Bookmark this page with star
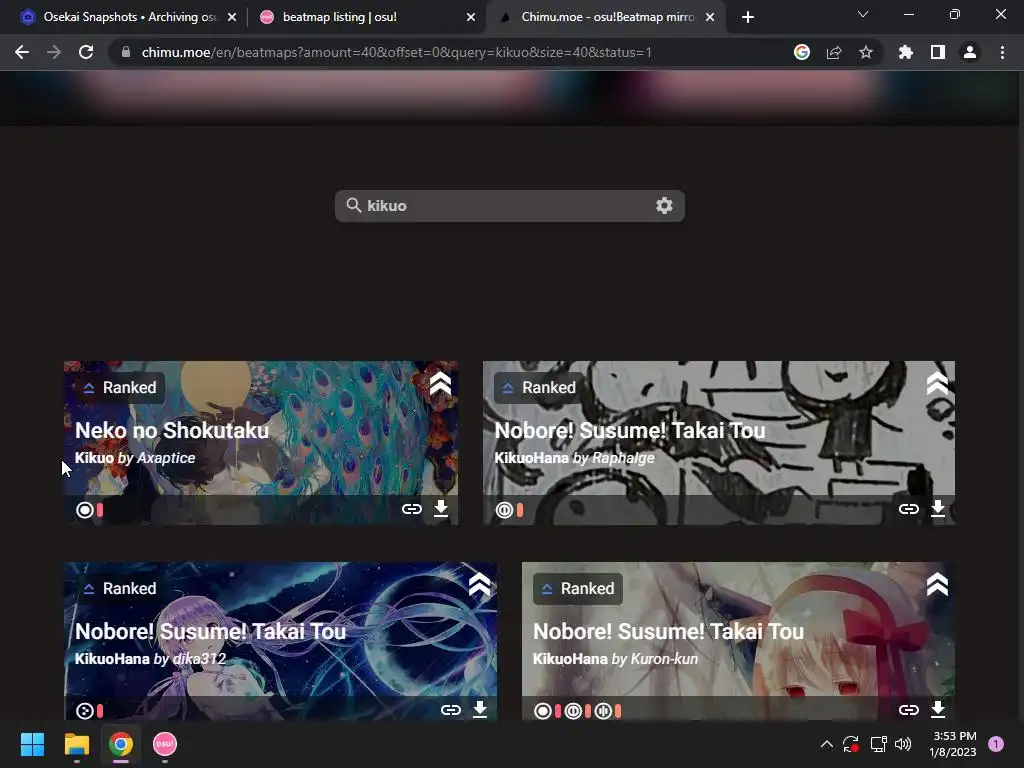Image resolution: width=1024 pixels, height=768 pixels. tap(866, 52)
